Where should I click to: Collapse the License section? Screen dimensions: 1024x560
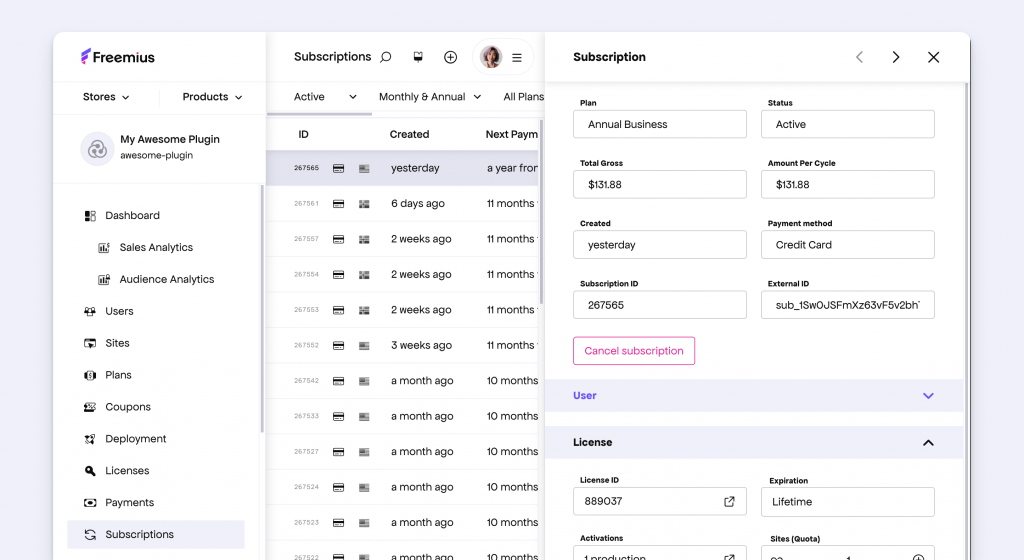(x=928, y=442)
